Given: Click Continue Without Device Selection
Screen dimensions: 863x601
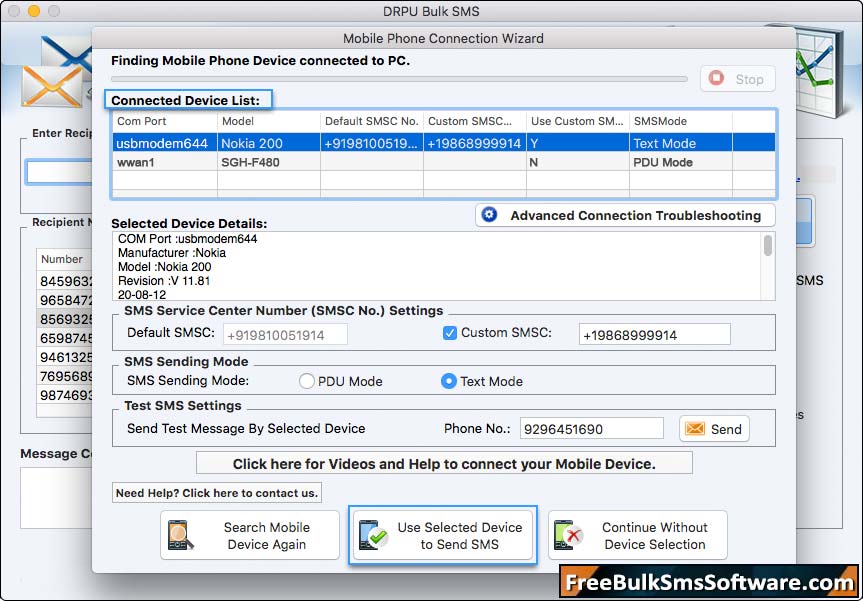Looking at the screenshot, I should [x=637, y=536].
